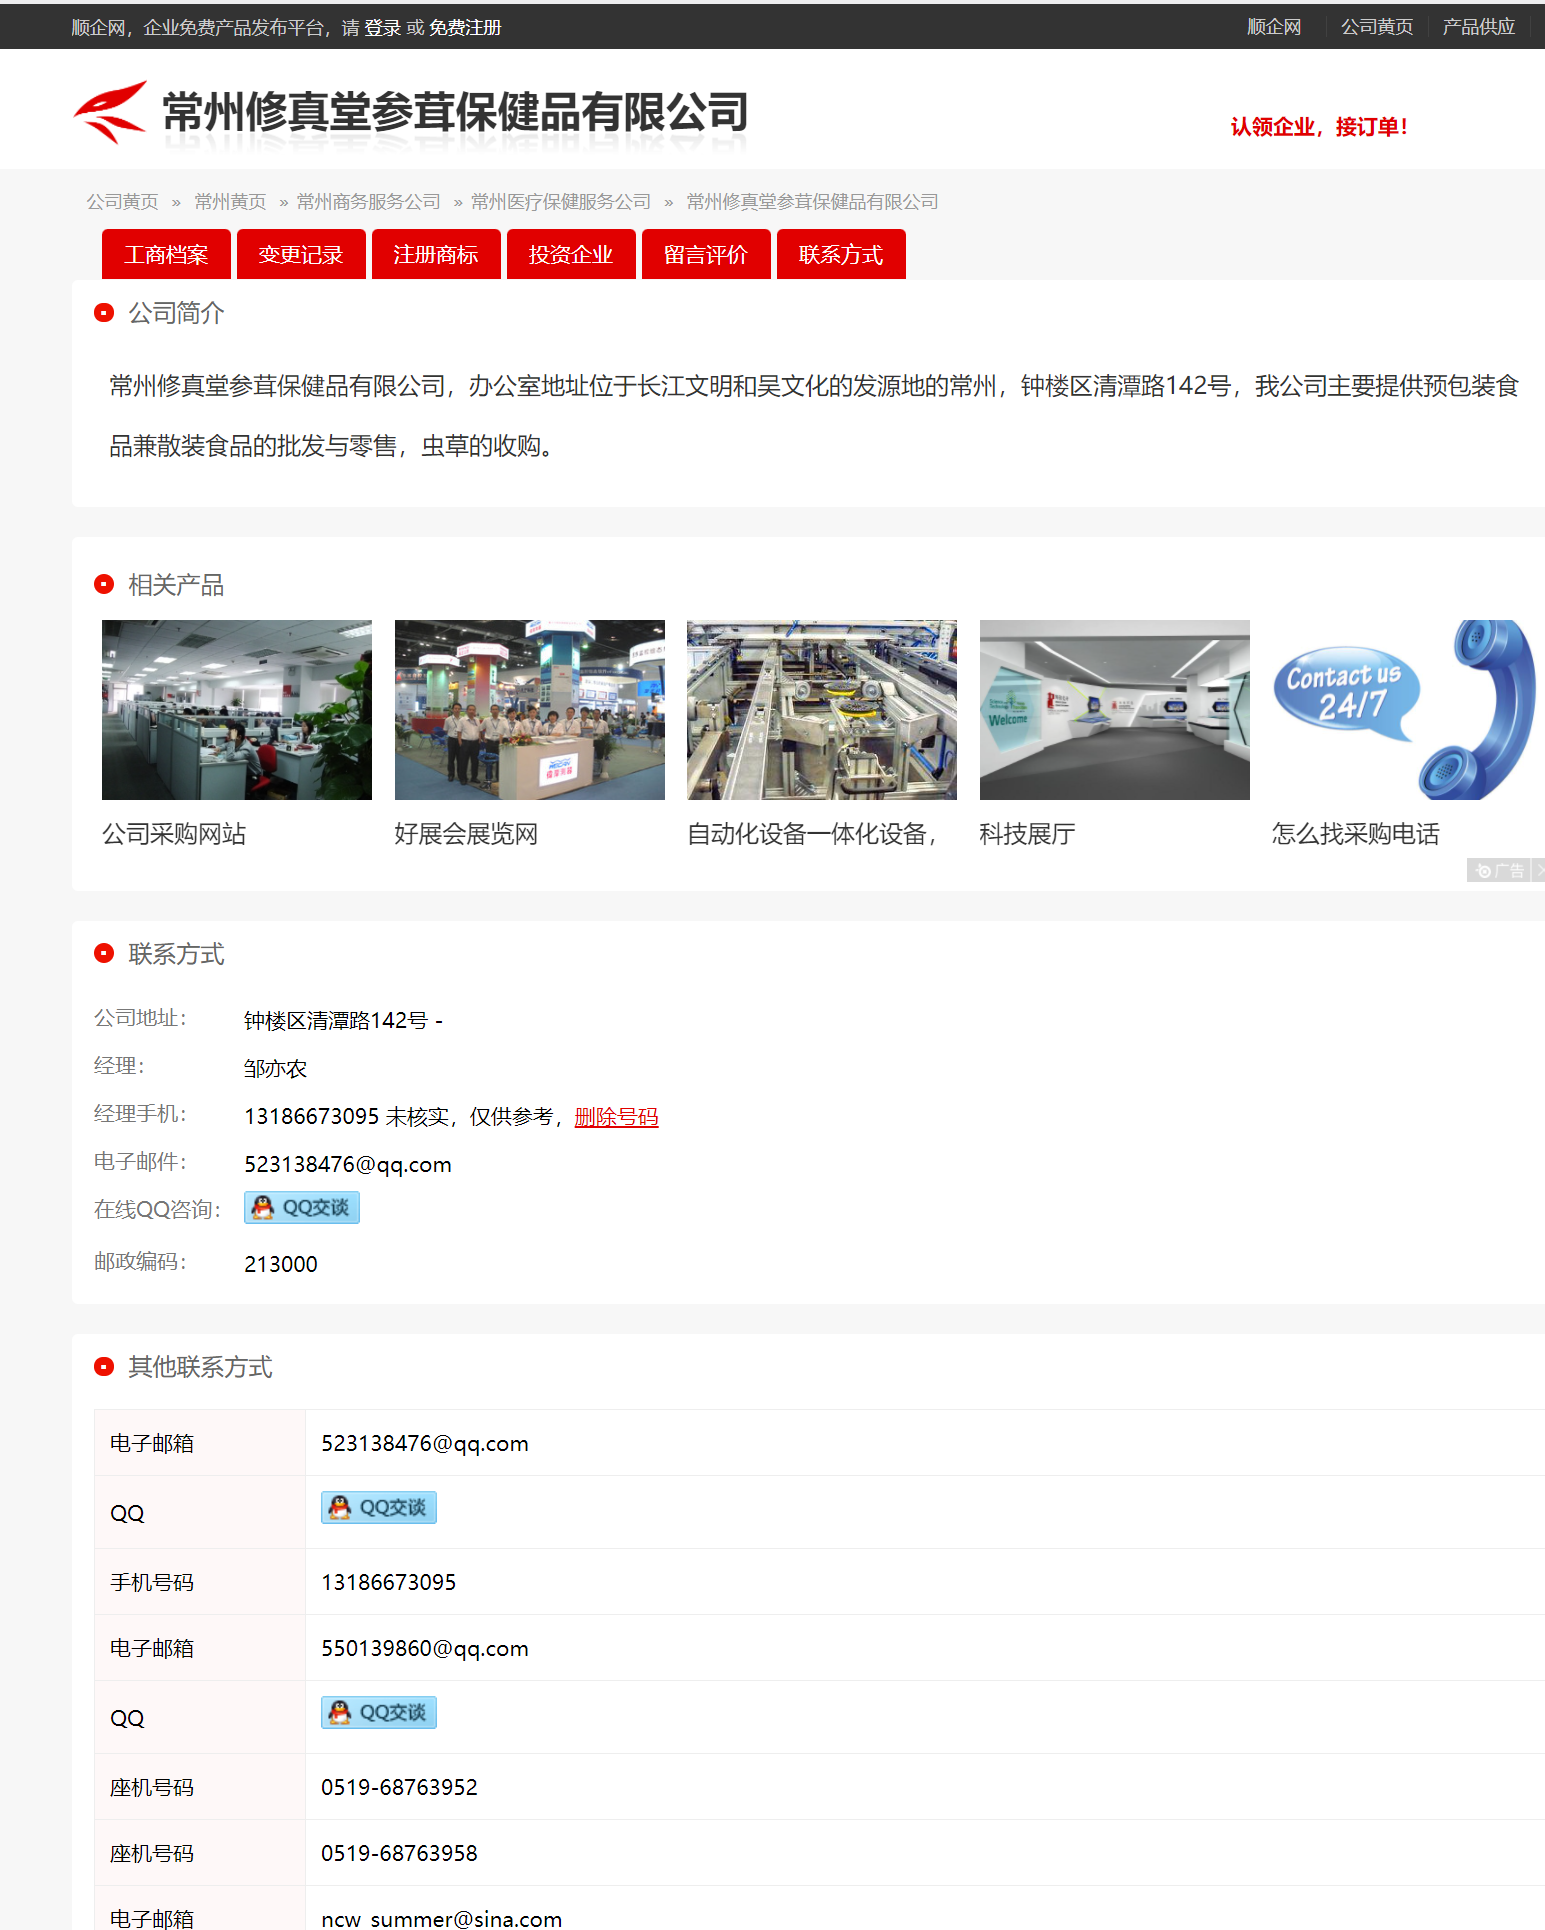Open the 联系方式 tab
This screenshot has height=1930, width=1545.
click(x=841, y=254)
